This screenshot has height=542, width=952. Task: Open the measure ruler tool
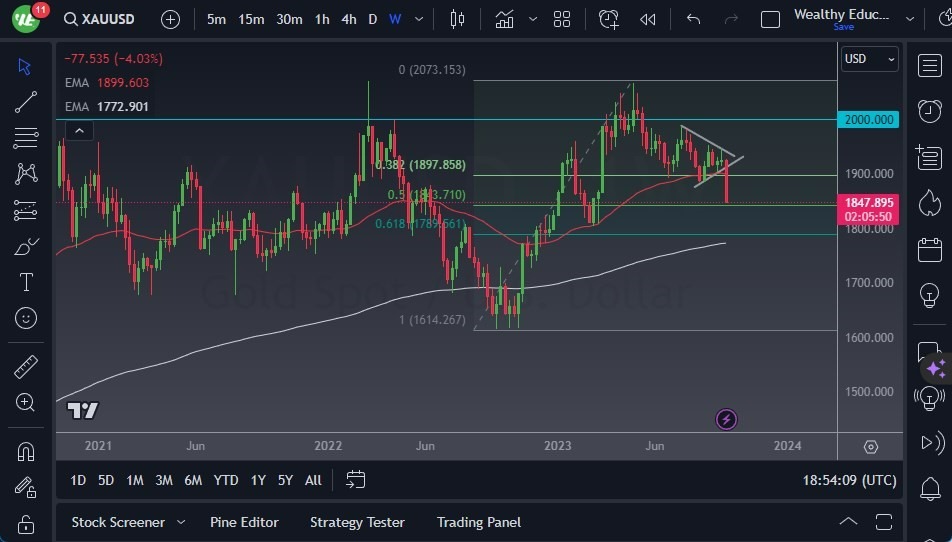point(26,367)
